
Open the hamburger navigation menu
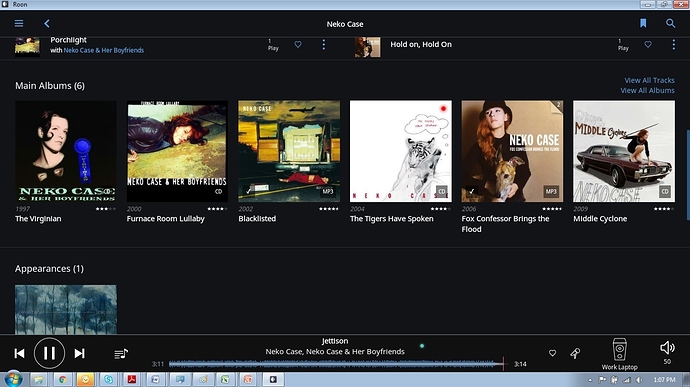click(19, 23)
